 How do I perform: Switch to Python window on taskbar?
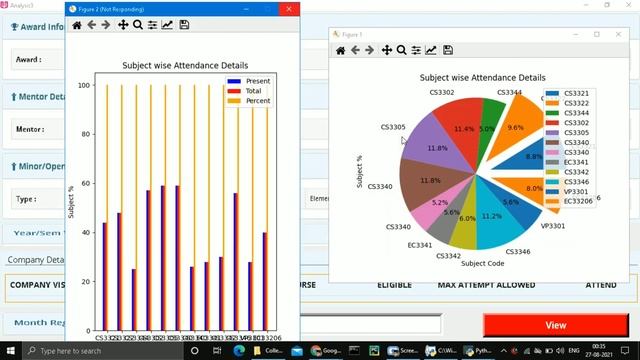tap(478, 351)
